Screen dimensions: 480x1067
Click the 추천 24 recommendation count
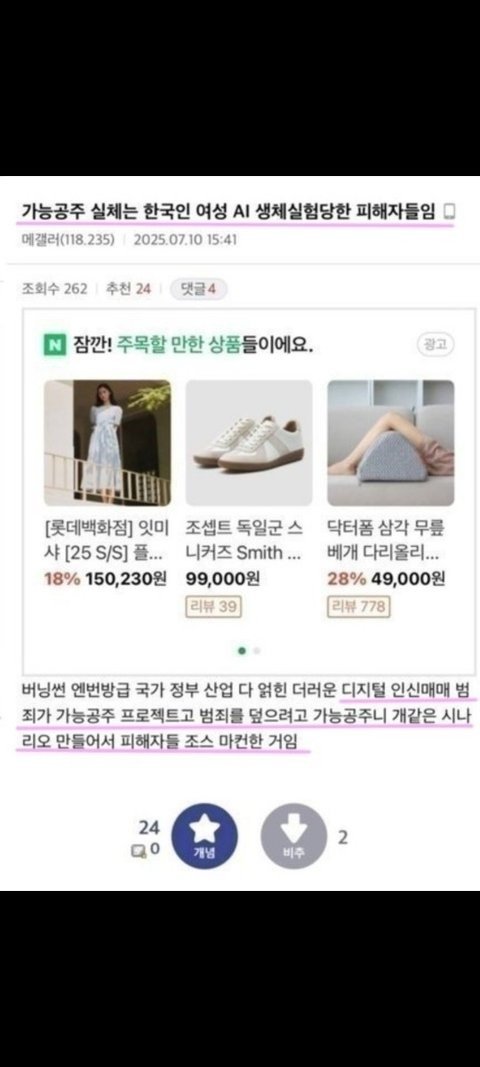pos(129,289)
